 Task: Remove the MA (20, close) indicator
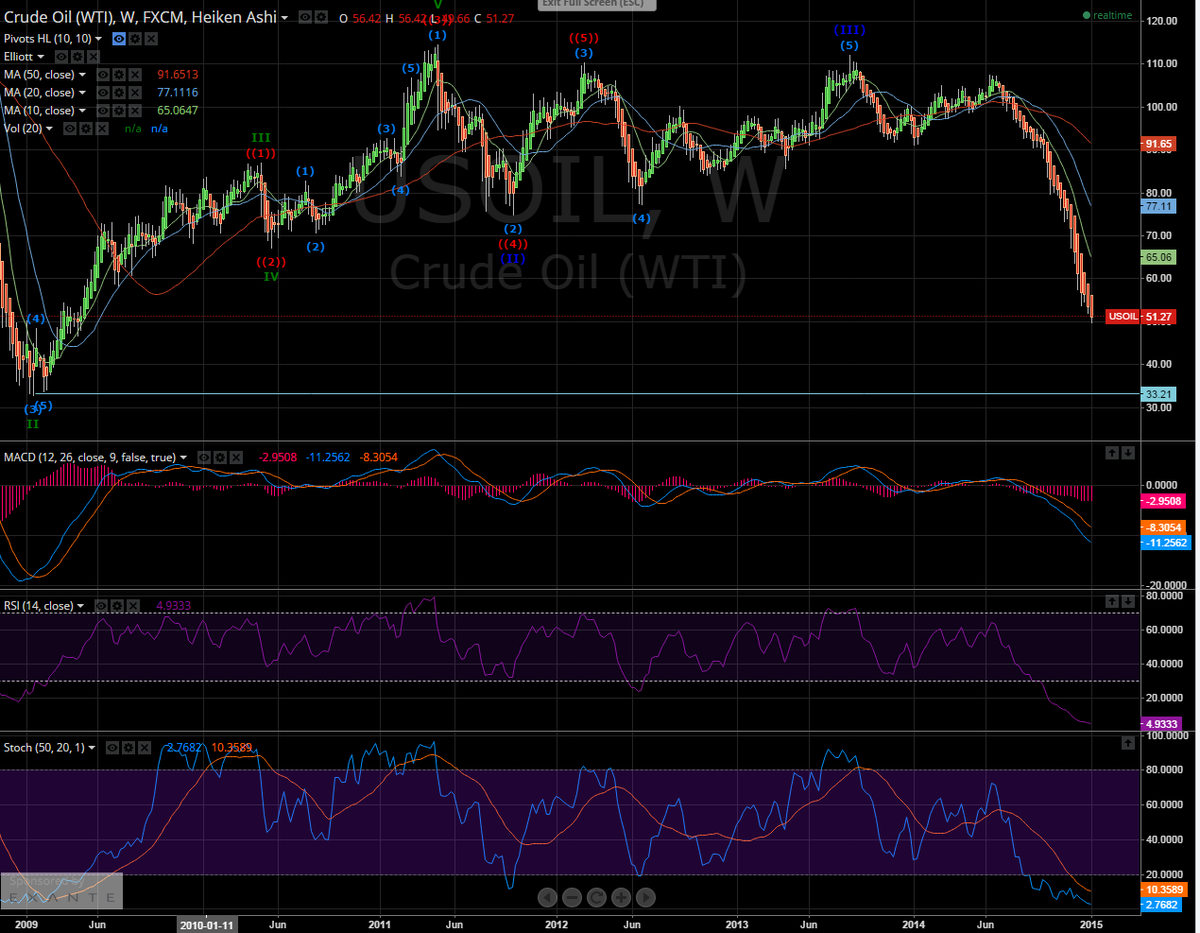(x=135, y=92)
